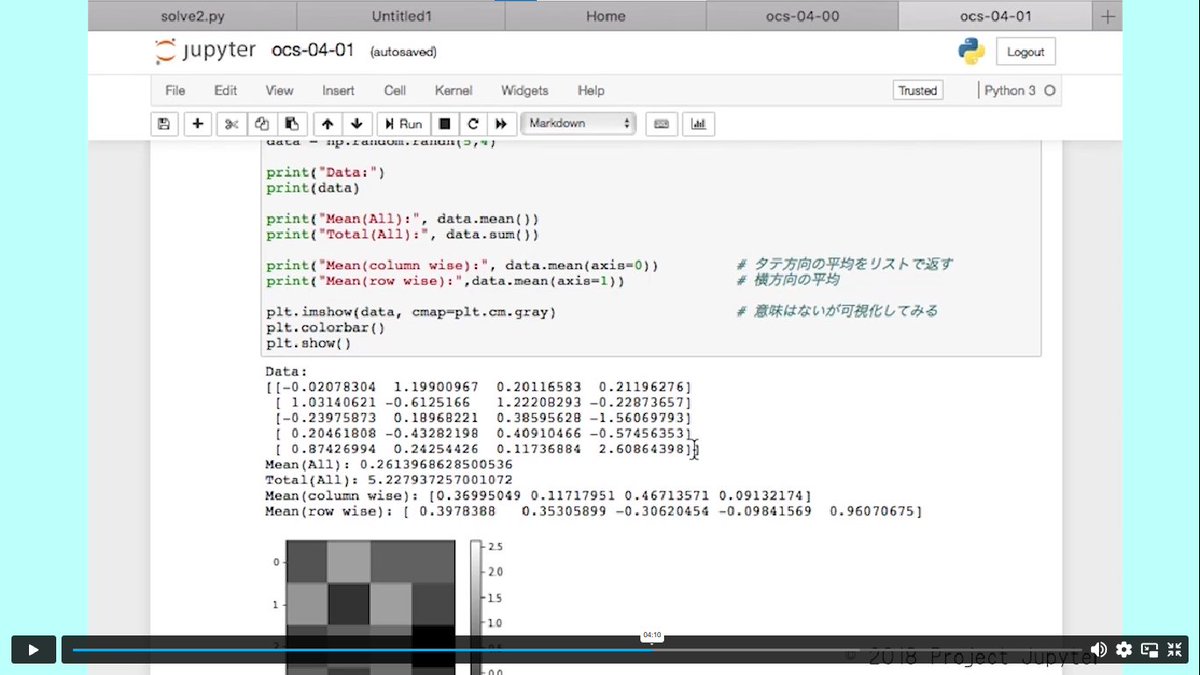Image resolution: width=1200 pixels, height=675 pixels.
Task: Click the Python logo icon
Action: [x=971, y=52]
